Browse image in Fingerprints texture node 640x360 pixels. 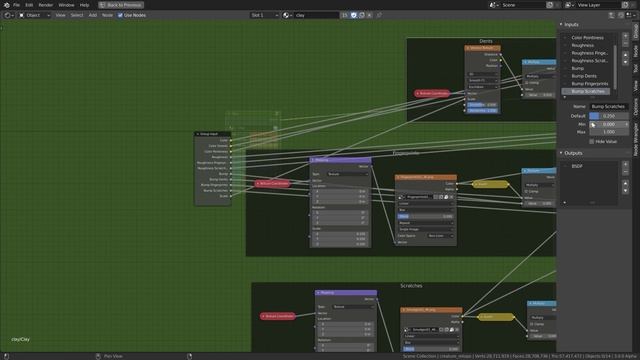coord(401,197)
